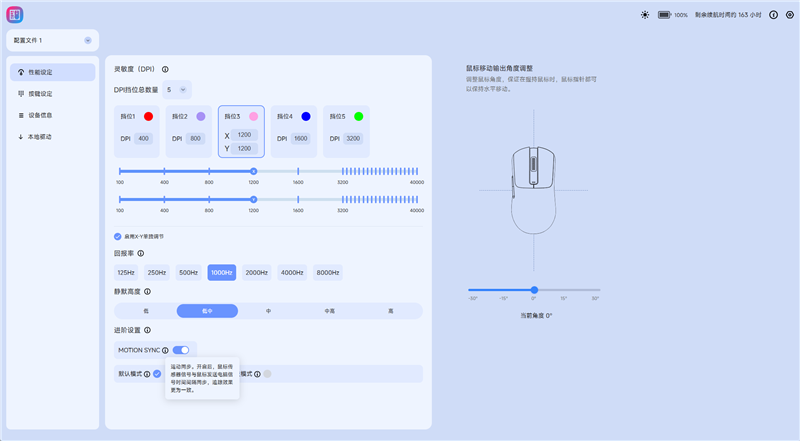
Task: Set silent height to 中
Action: pyautogui.click(x=268, y=311)
